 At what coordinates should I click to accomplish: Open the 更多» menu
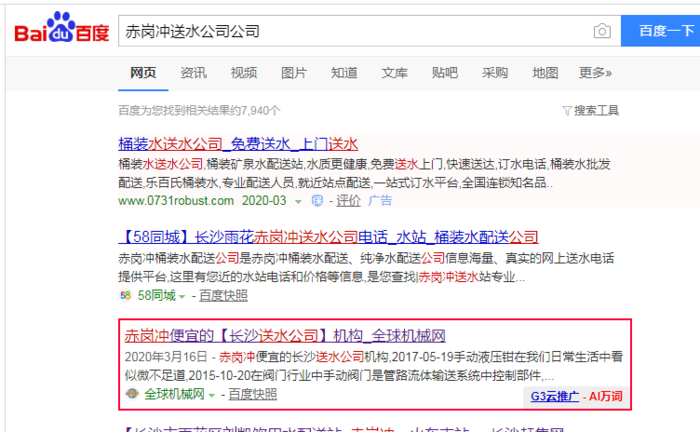[595, 73]
